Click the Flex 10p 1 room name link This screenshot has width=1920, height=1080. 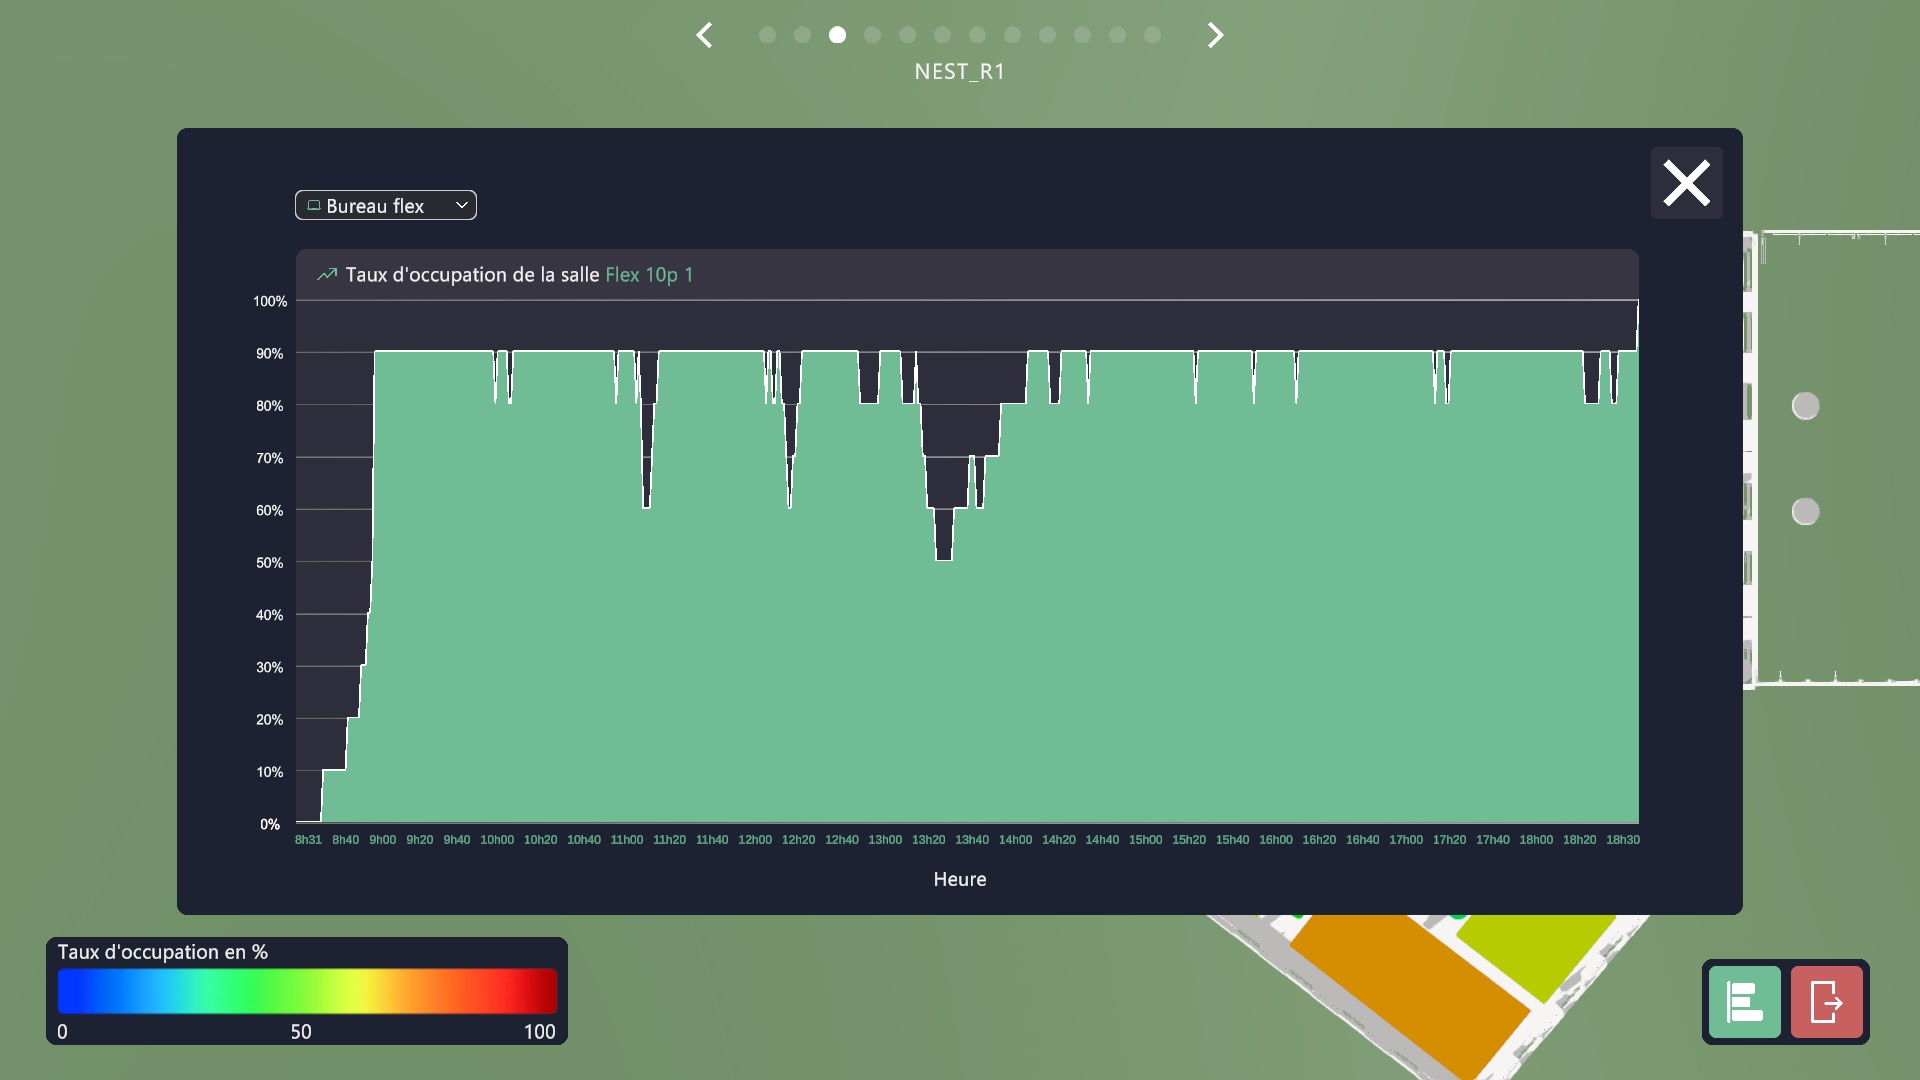tap(649, 275)
